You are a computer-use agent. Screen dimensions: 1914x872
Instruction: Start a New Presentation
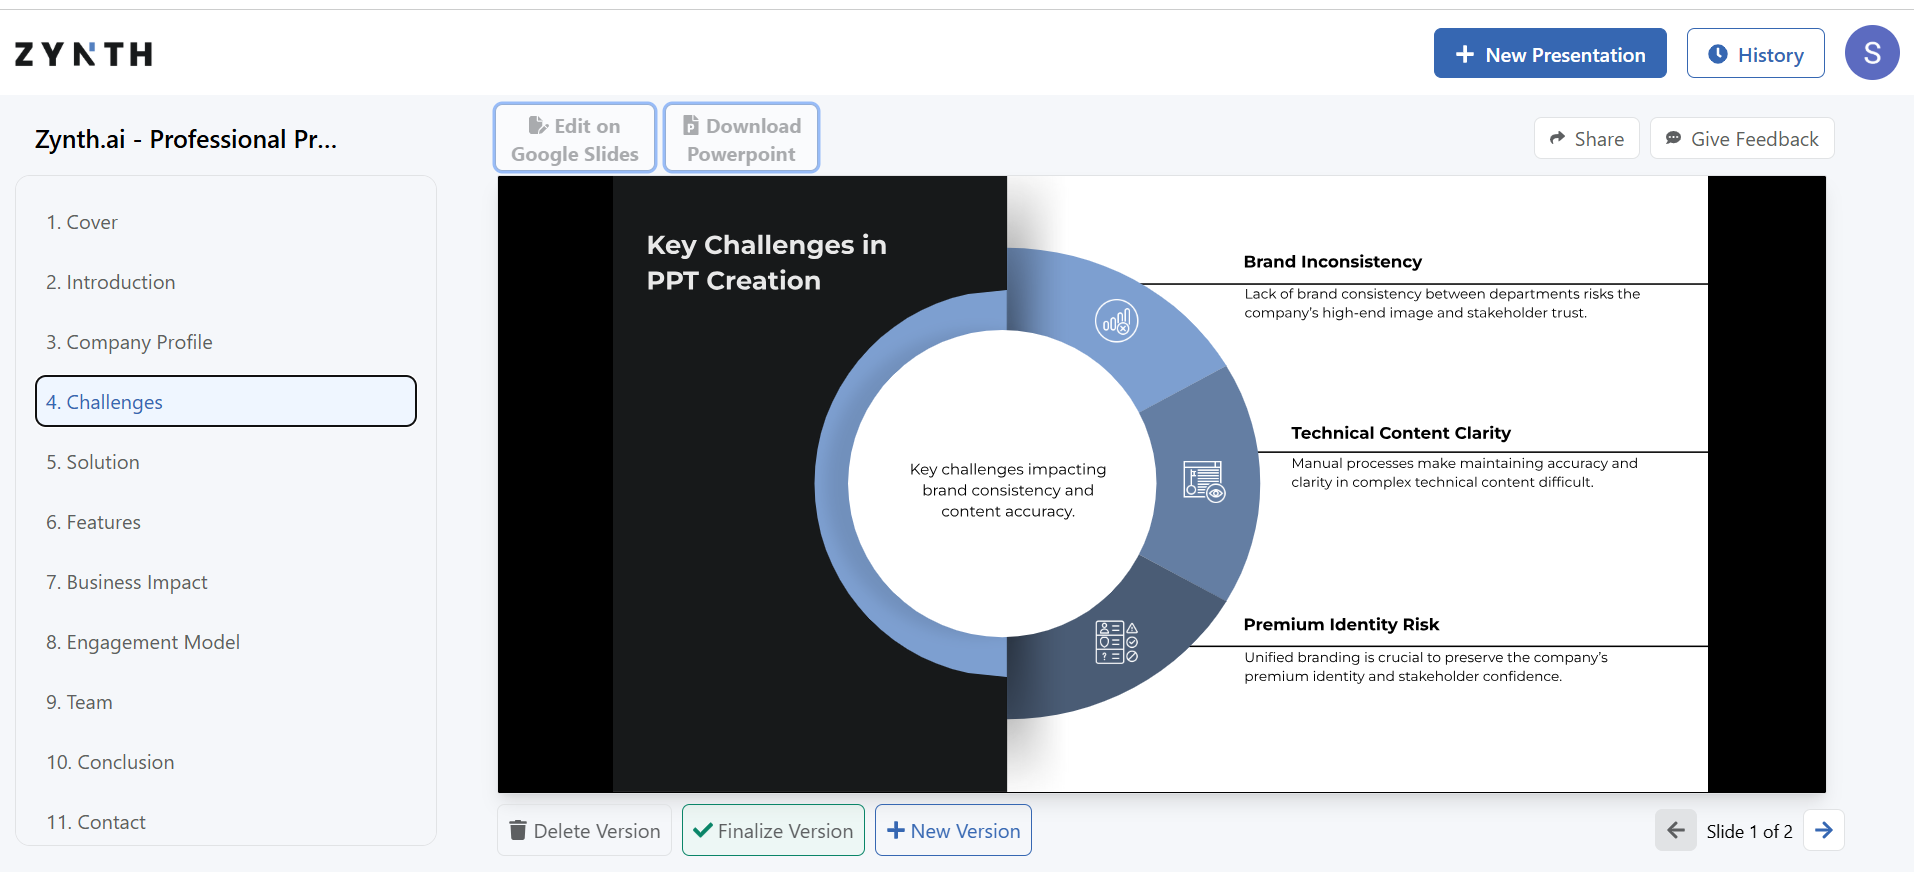(x=1549, y=54)
